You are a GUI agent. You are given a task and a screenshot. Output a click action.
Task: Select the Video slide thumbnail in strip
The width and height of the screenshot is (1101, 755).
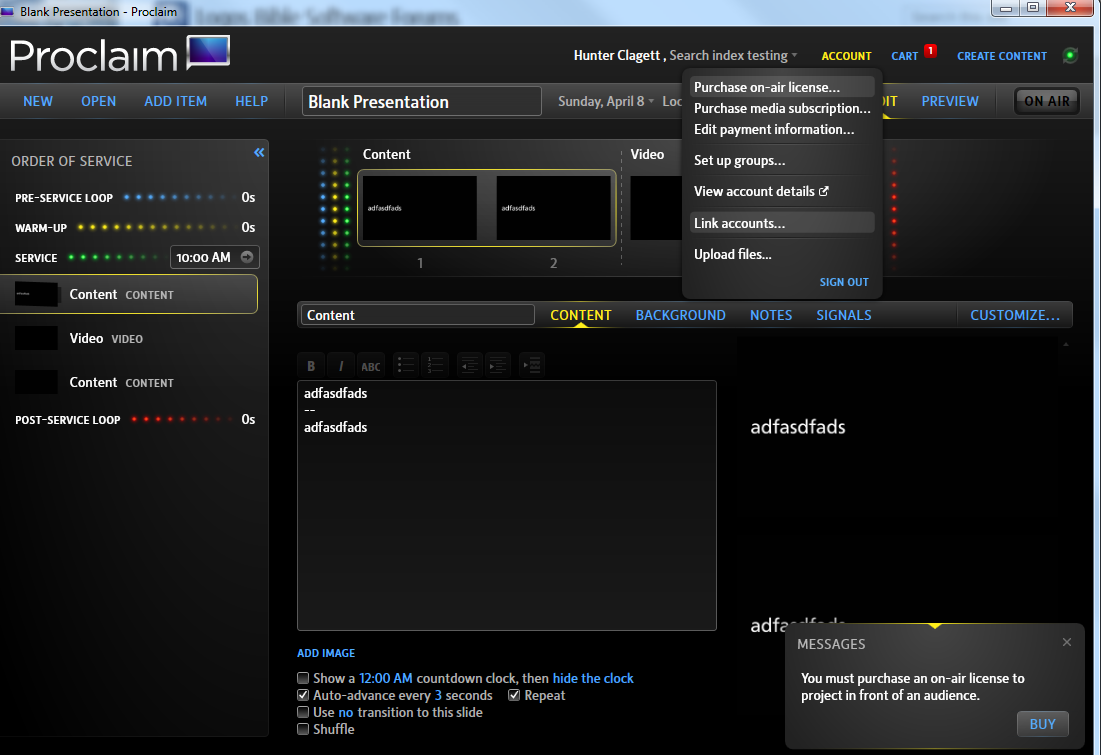click(656, 208)
